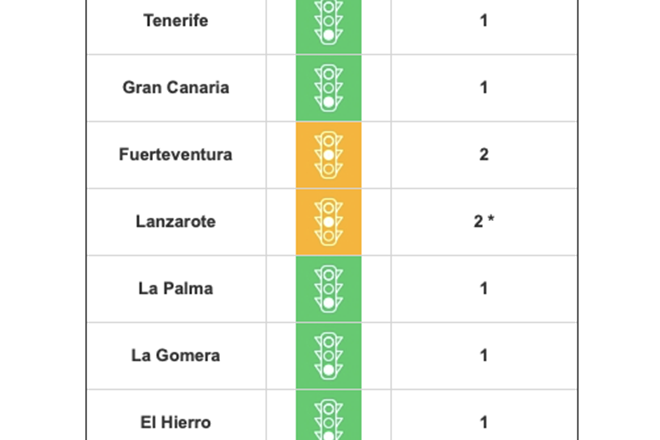Click La Gomera's green traffic light icon

(x=328, y=356)
